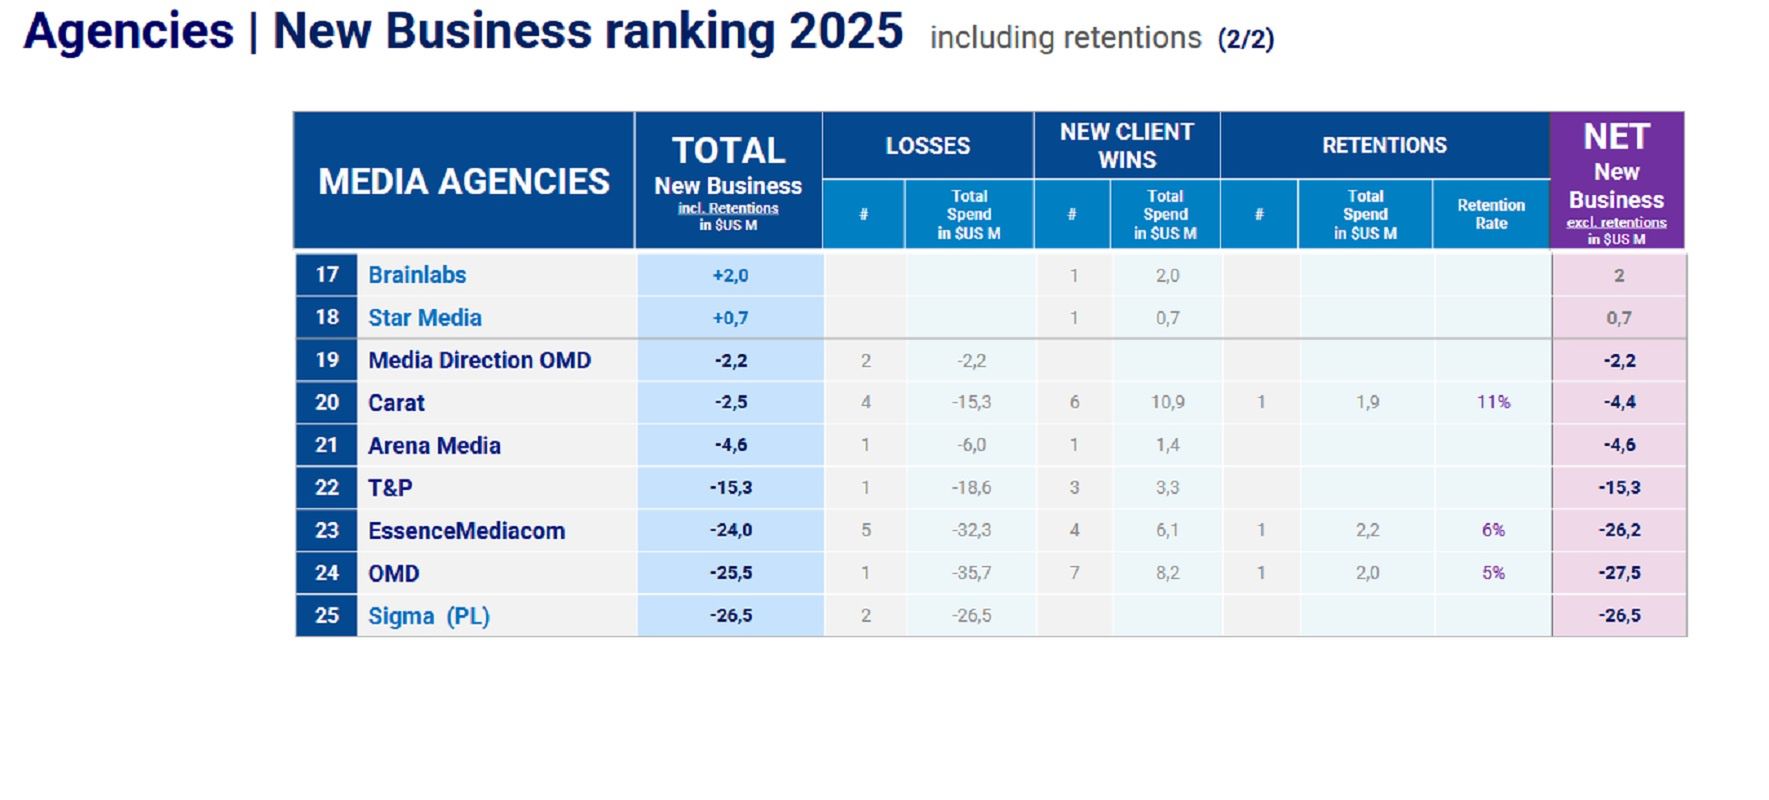The image size is (1769, 800).
Task: Select EssenceMediacom retention rate 6%
Action: point(1493,530)
